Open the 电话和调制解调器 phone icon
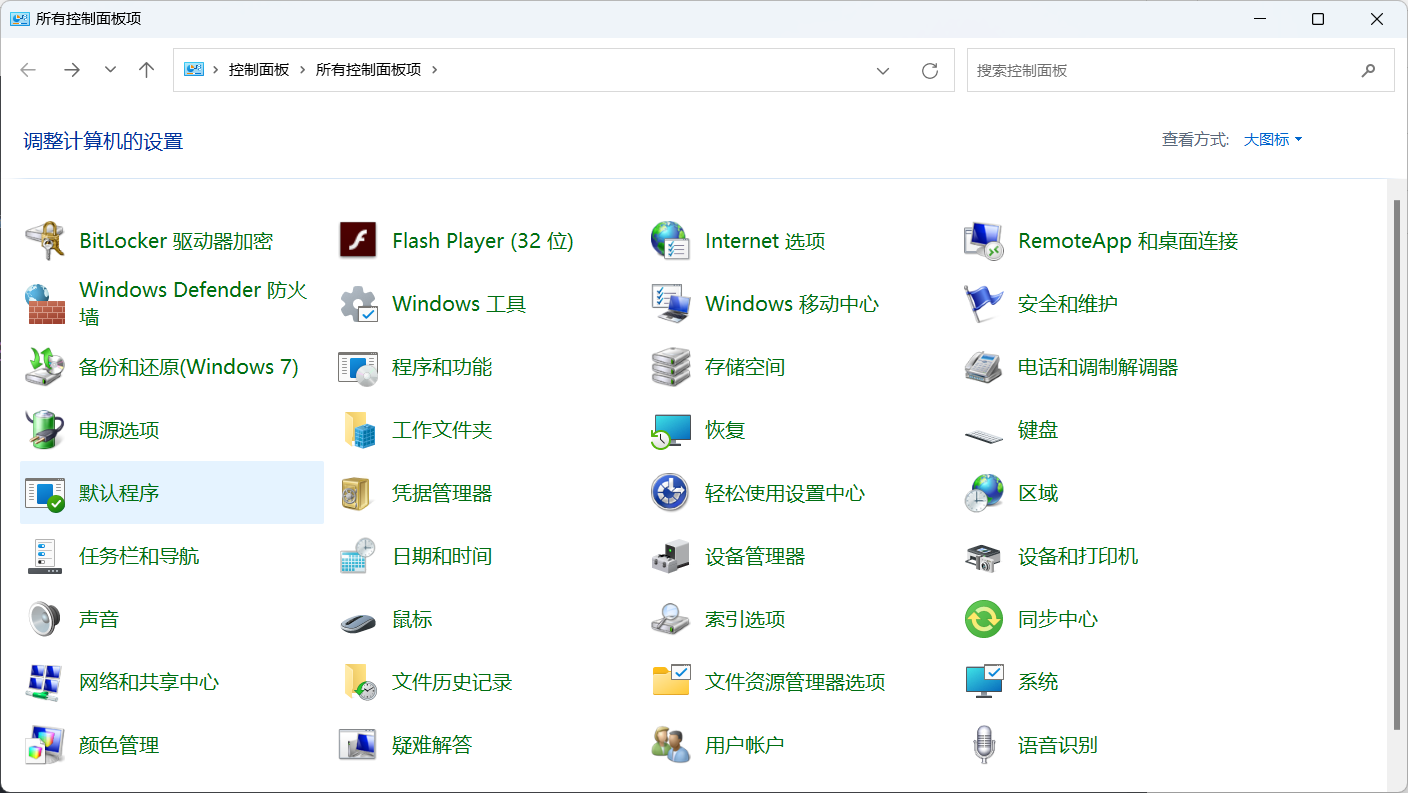 coord(983,367)
